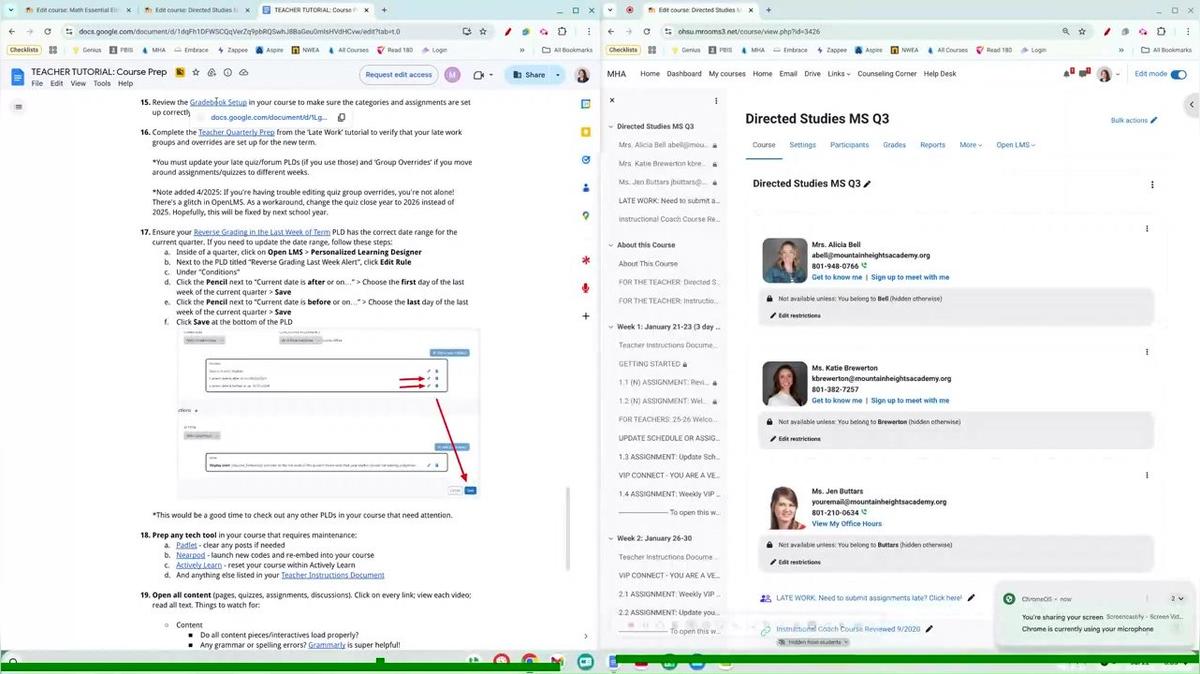The height and width of the screenshot is (674, 1200).
Task: Click Edit restrictions under Bell availability
Action: 795,315
